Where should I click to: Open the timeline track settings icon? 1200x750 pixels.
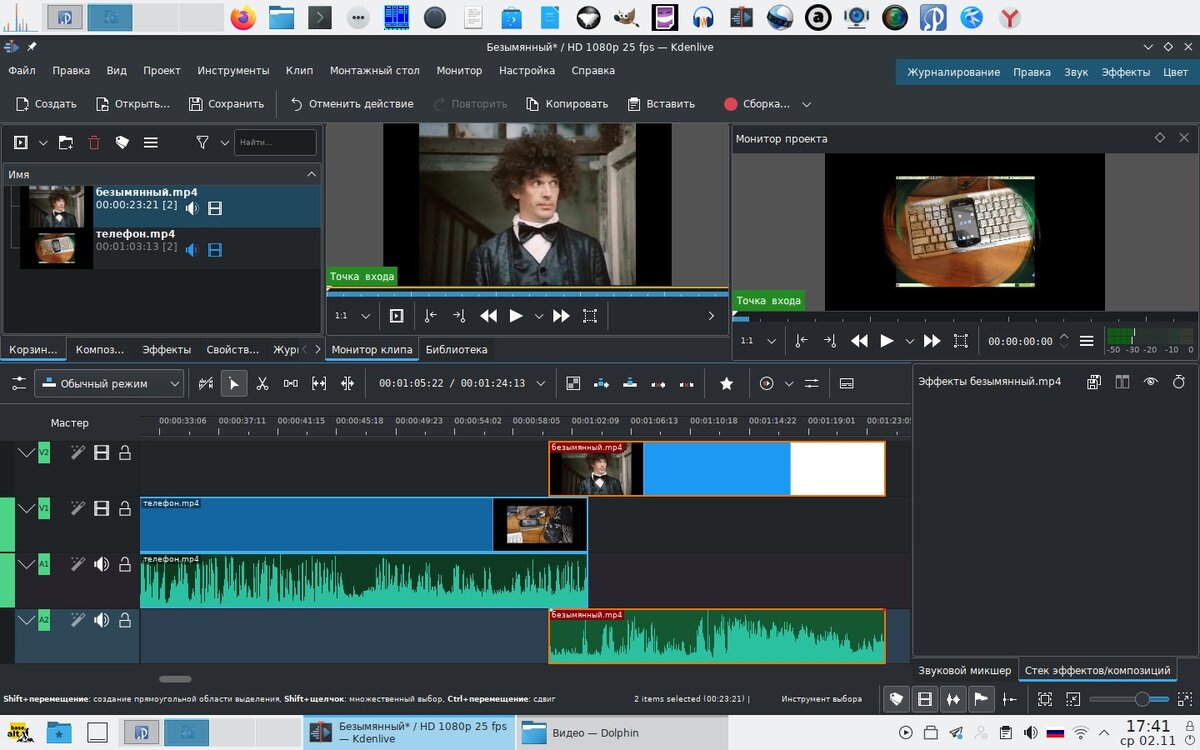click(x=19, y=383)
